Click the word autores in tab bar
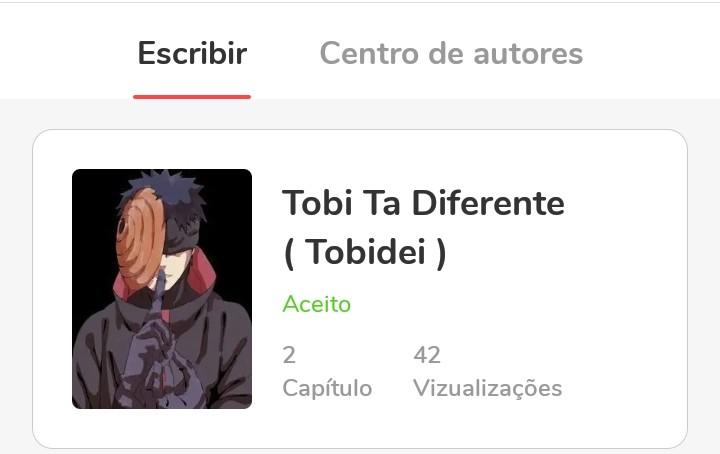This screenshot has width=720, height=454. (x=528, y=53)
